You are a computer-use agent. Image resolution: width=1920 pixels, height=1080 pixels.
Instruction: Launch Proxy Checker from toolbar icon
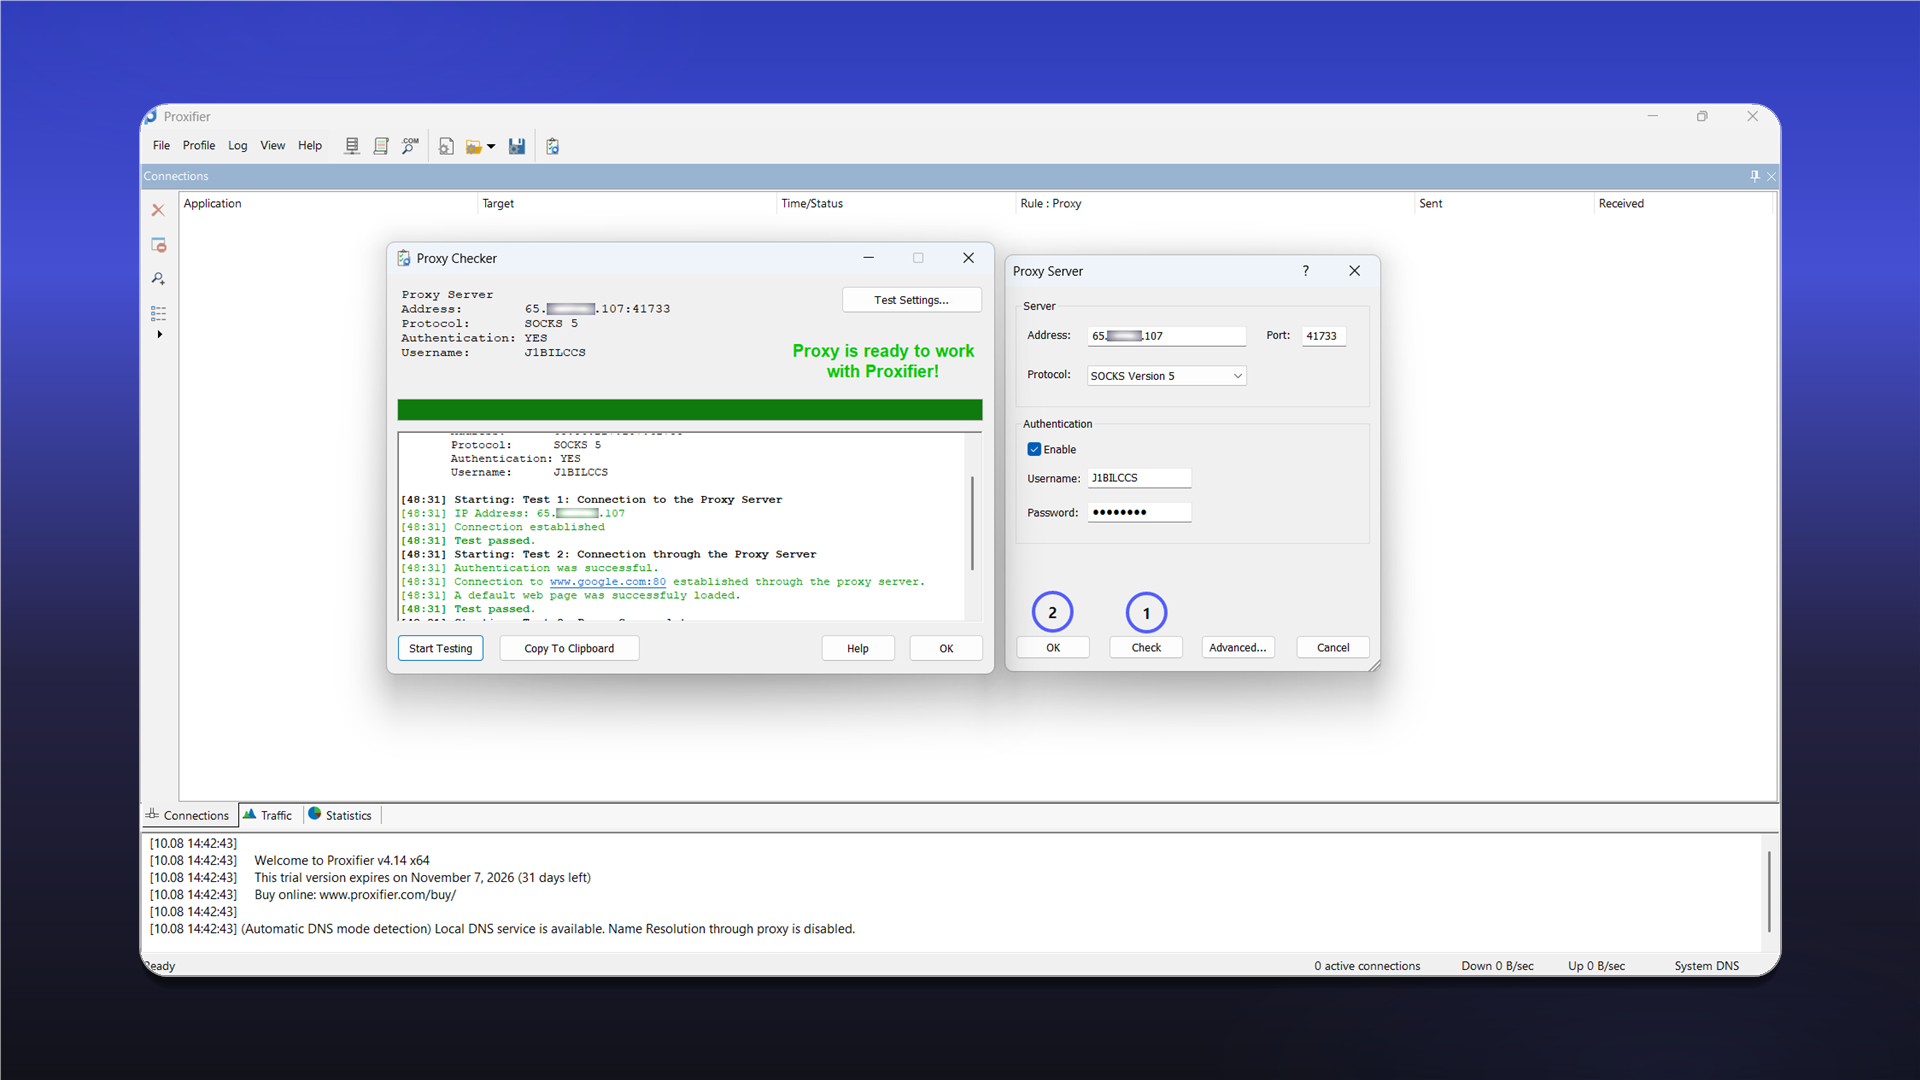pos(553,146)
